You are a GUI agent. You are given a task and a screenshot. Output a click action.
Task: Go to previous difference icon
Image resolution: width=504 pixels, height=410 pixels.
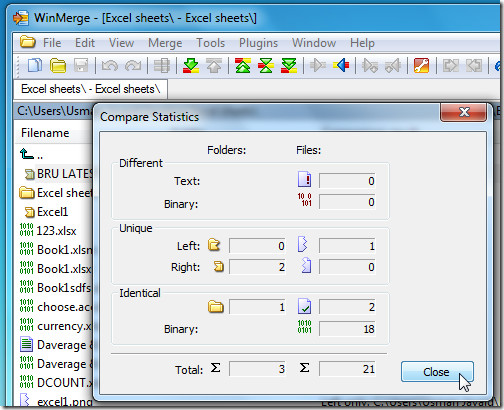(214, 65)
